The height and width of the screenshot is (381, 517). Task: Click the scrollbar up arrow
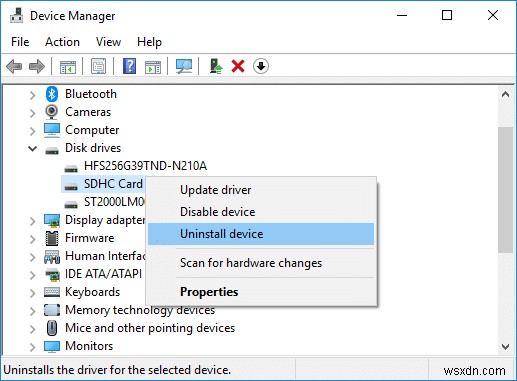pyautogui.click(x=505, y=95)
